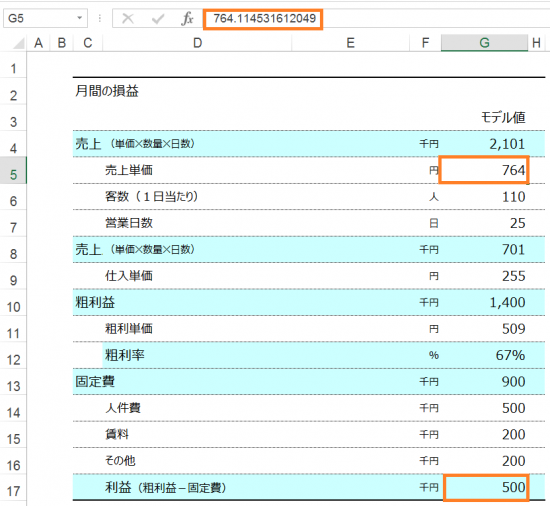Open Insert Function fx dialog

[187, 18]
